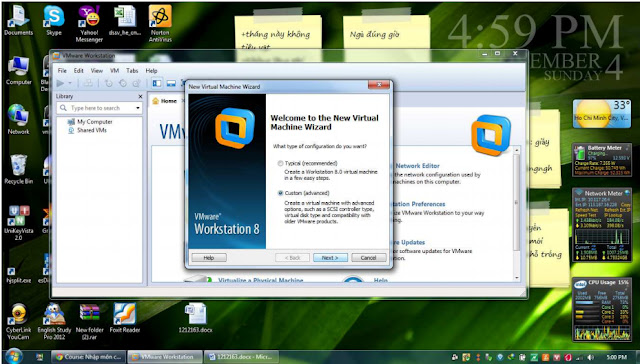Viewport: 640px width, 364px height.
Task: Click the VMware Workstation taskbar button
Action: (x=165, y=357)
